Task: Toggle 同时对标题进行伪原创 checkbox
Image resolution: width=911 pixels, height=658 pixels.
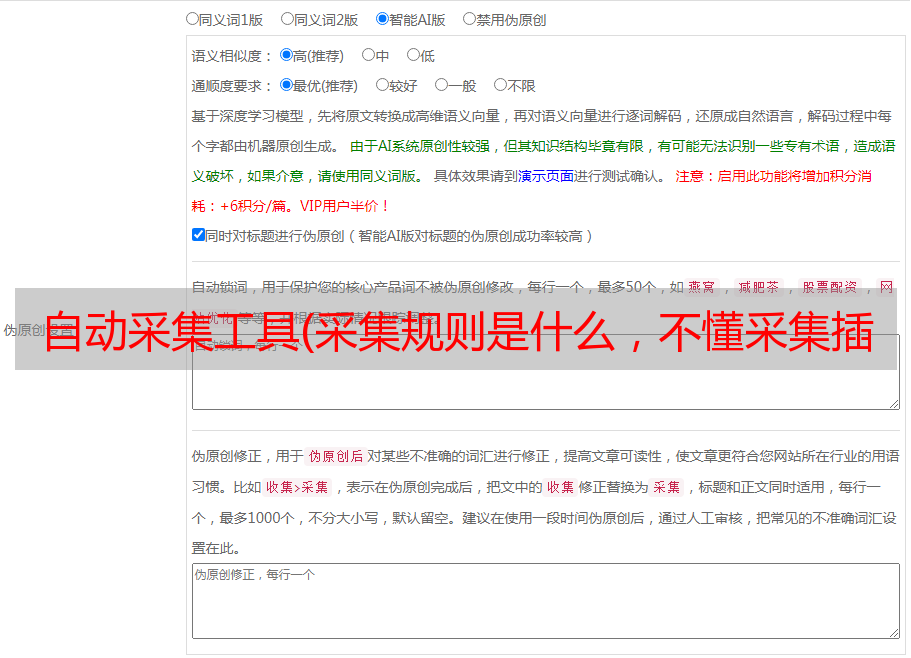Action: [x=198, y=235]
